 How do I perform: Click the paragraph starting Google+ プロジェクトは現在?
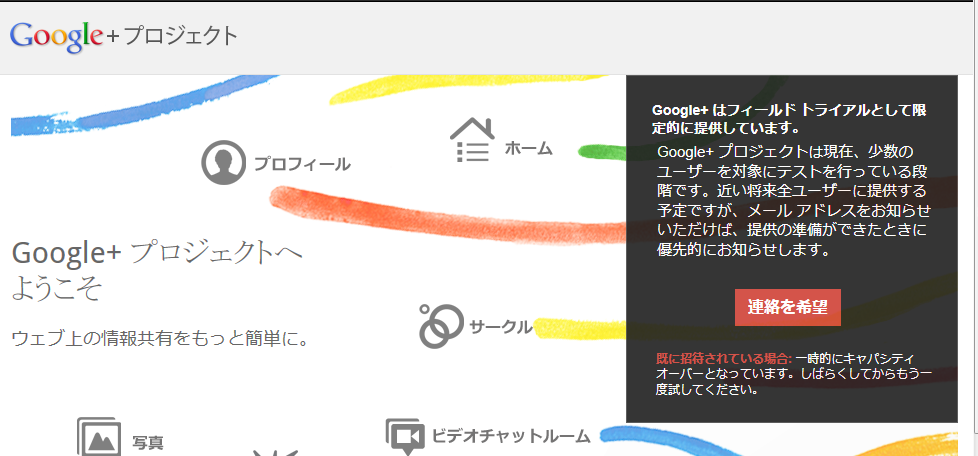pyautogui.click(x=794, y=201)
